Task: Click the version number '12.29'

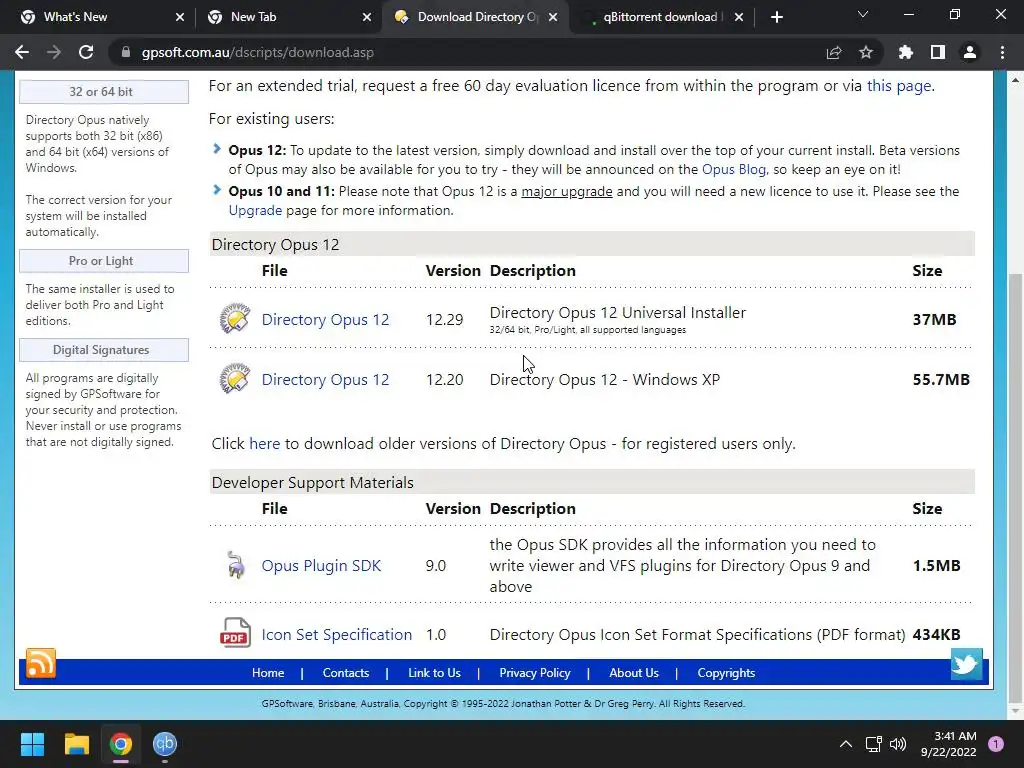Action: [x=444, y=319]
